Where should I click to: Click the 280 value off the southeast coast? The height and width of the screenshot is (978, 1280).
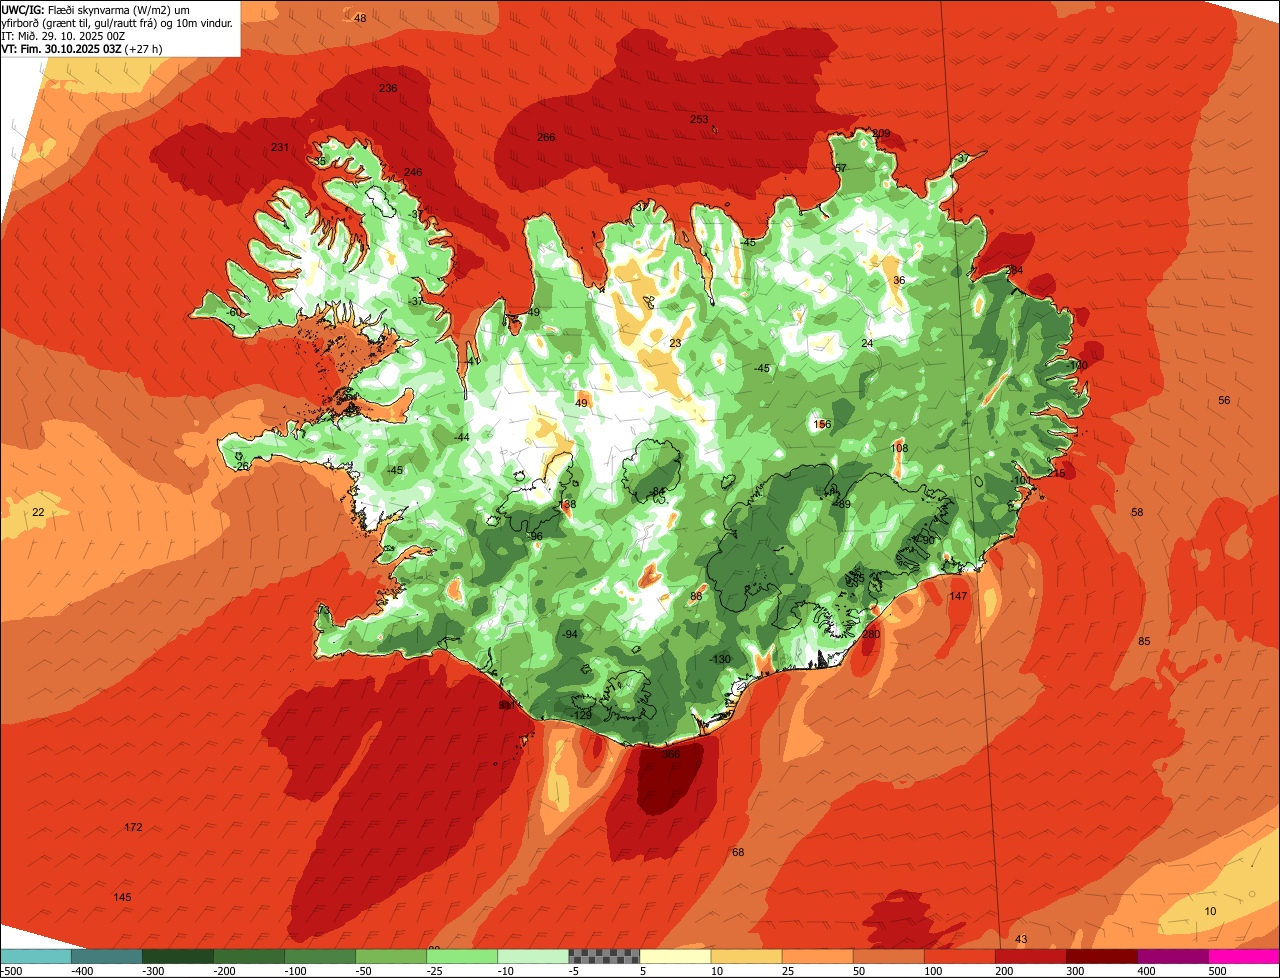[871, 634]
